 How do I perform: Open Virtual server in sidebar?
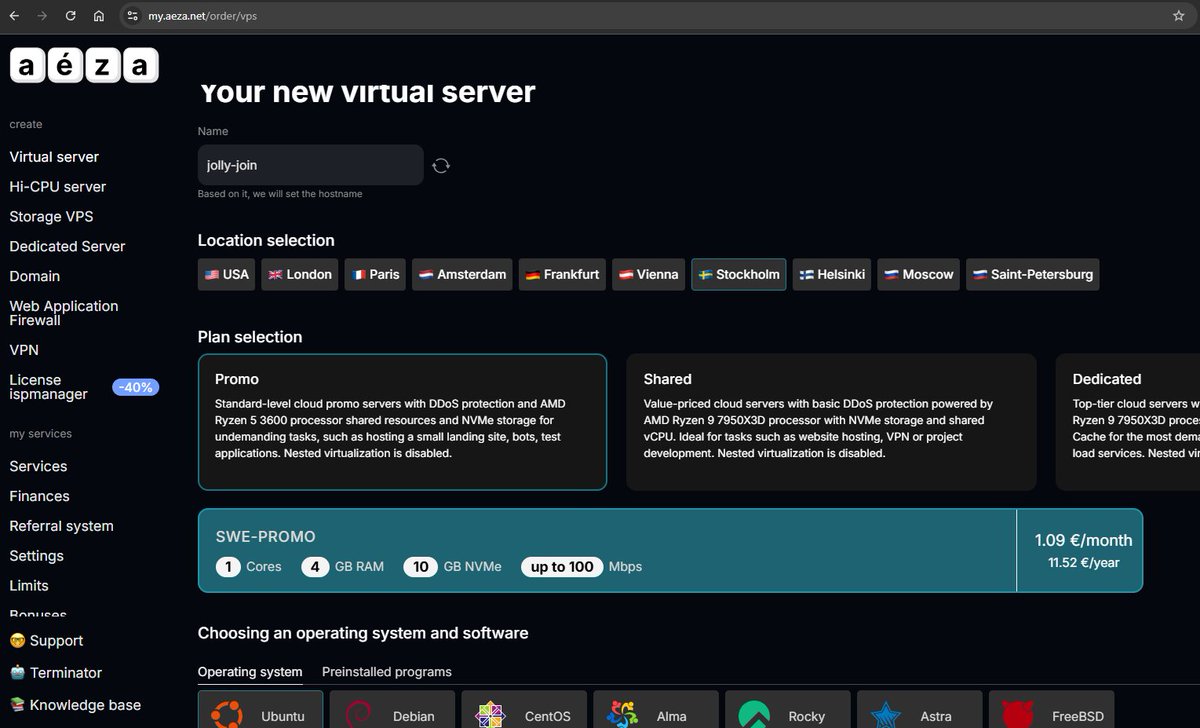click(54, 157)
